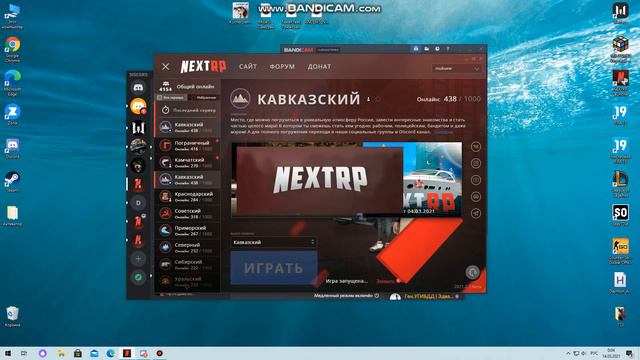The image size is (640, 360).
Task: Select the Пограничный server
Action: 187,145
